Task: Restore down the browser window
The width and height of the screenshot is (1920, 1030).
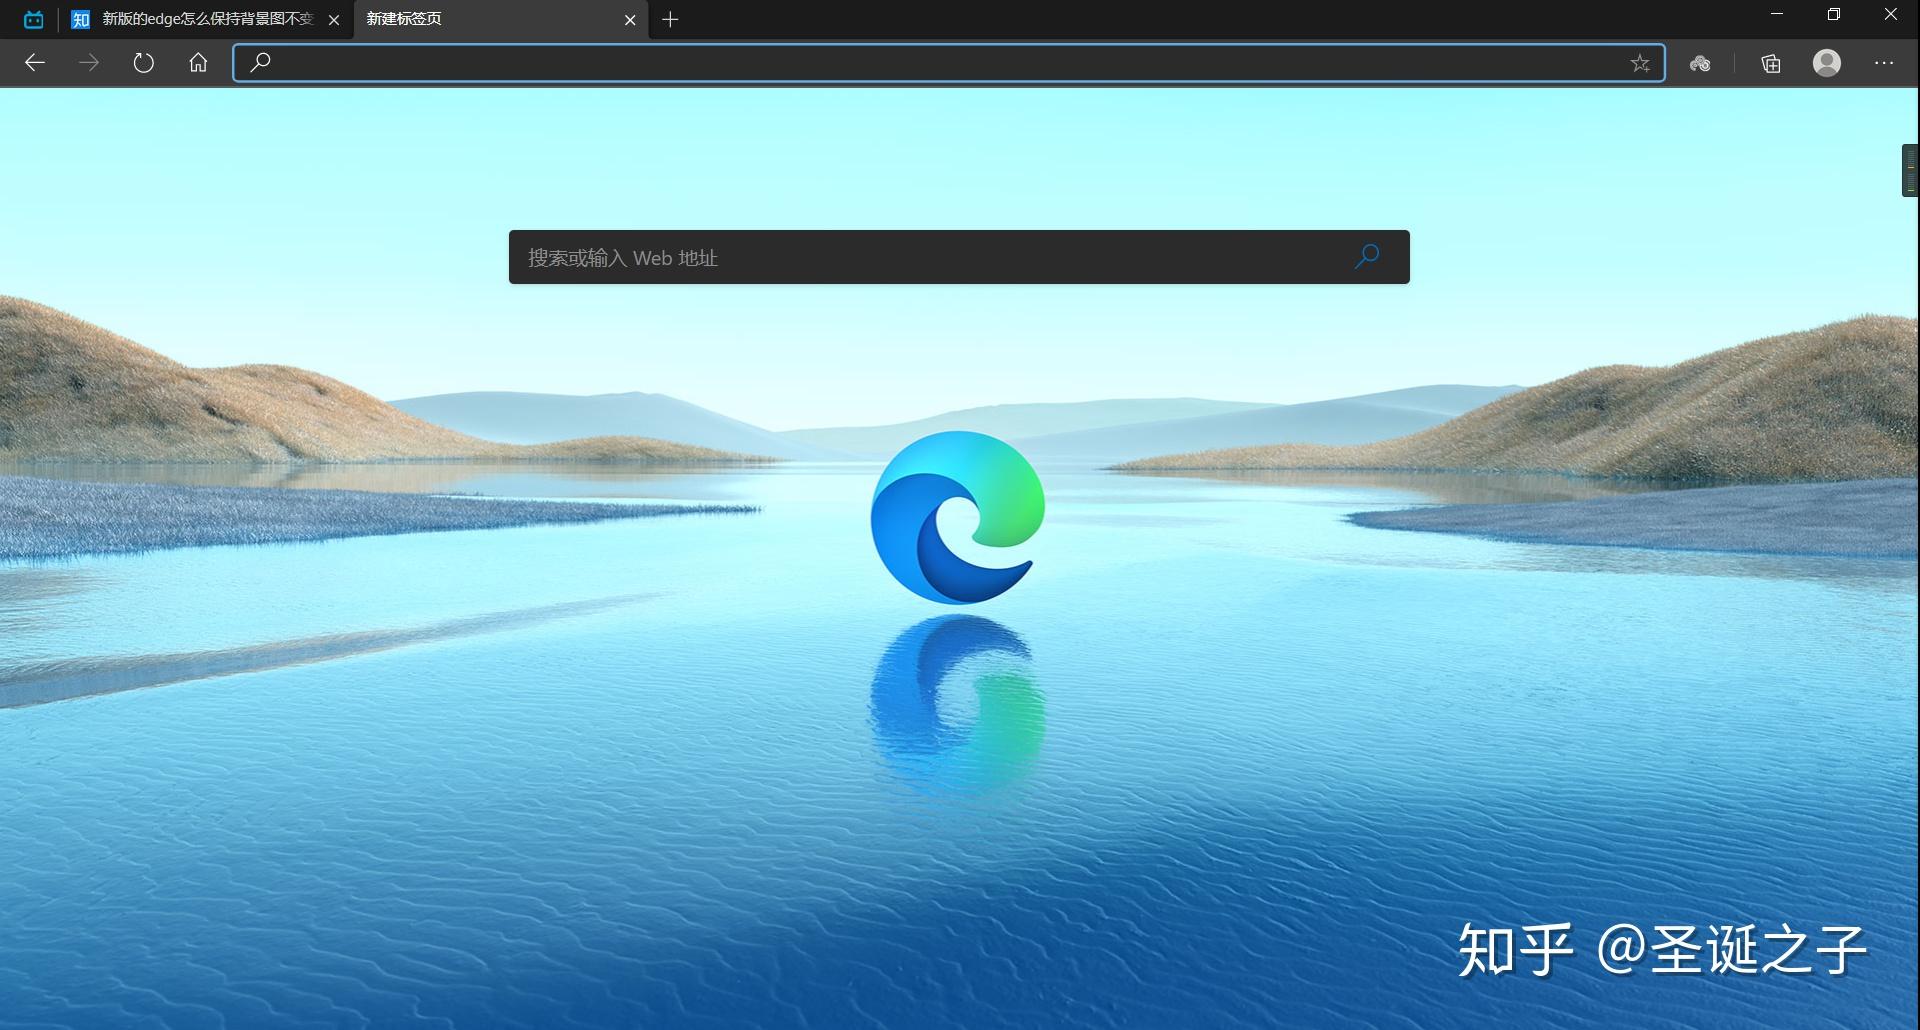Action: click(1834, 14)
